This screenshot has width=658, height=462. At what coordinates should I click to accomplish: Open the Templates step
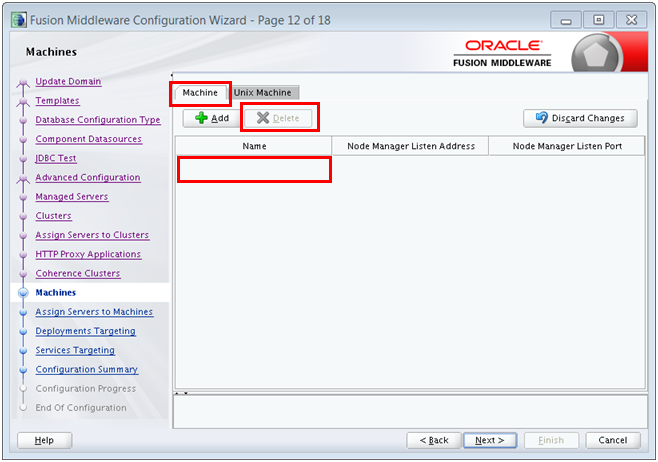tap(57, 101)
